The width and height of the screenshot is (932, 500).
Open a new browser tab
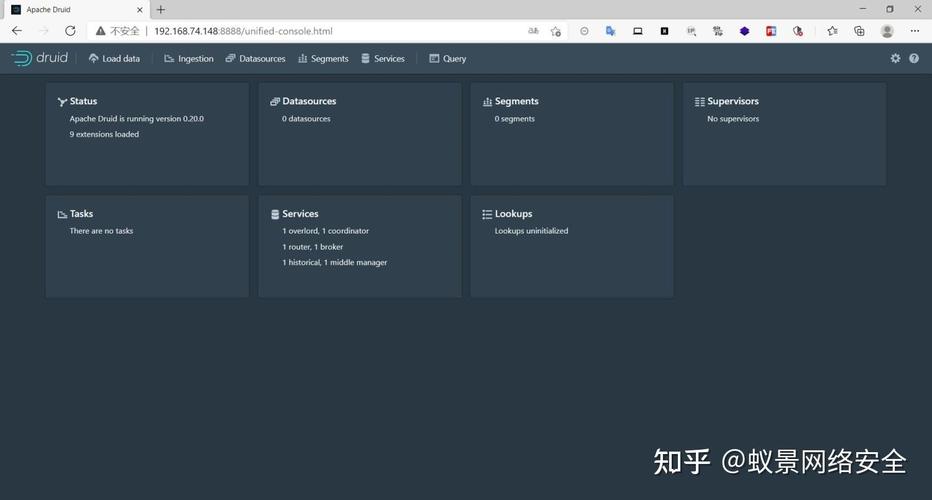click(x=160, y=10)
